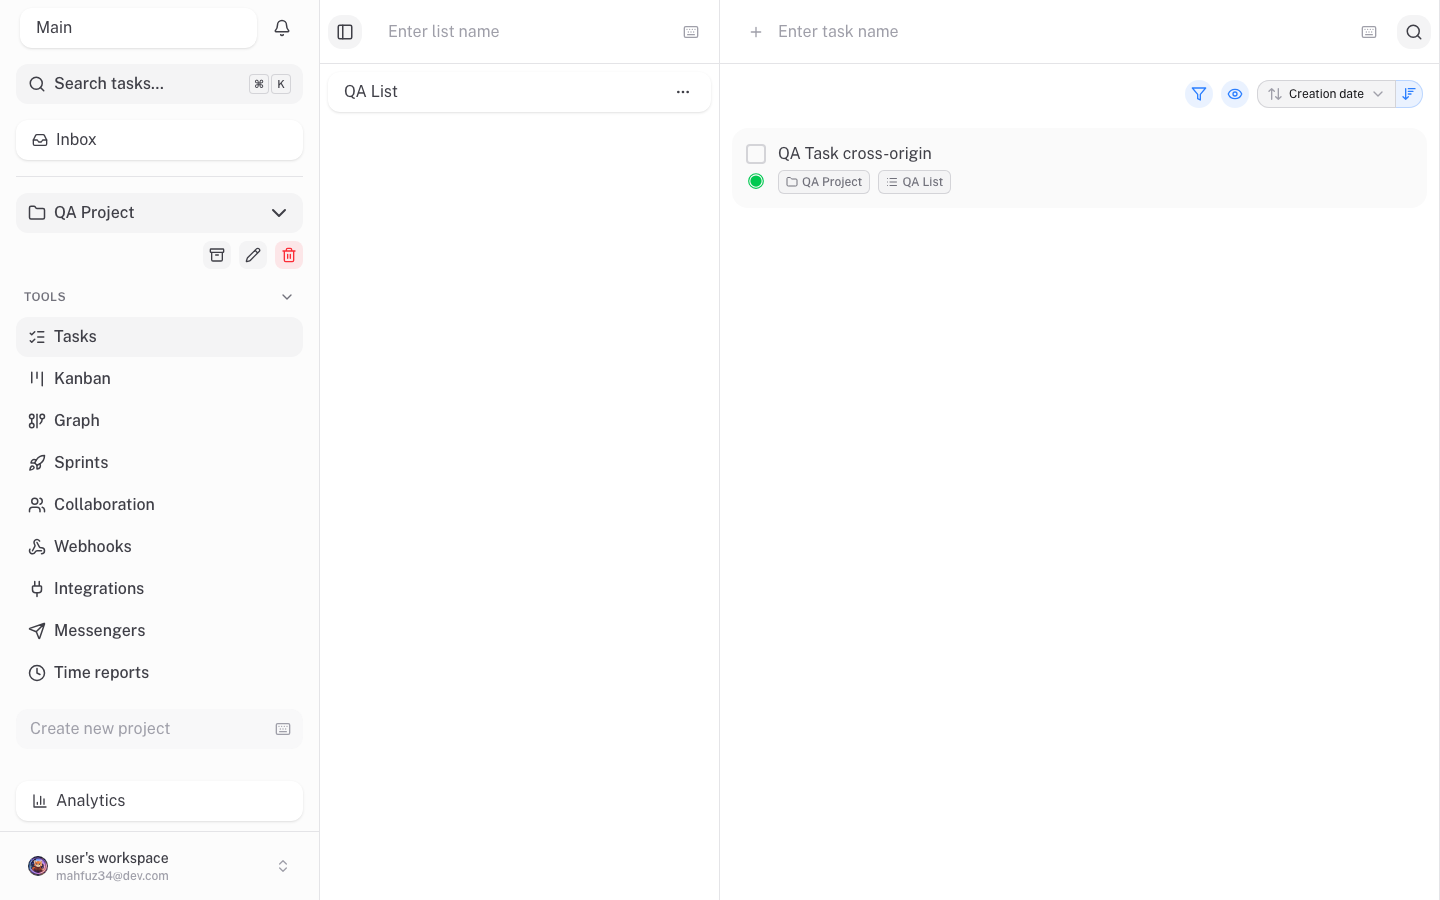Open the Tasks tool

[159, 337]
